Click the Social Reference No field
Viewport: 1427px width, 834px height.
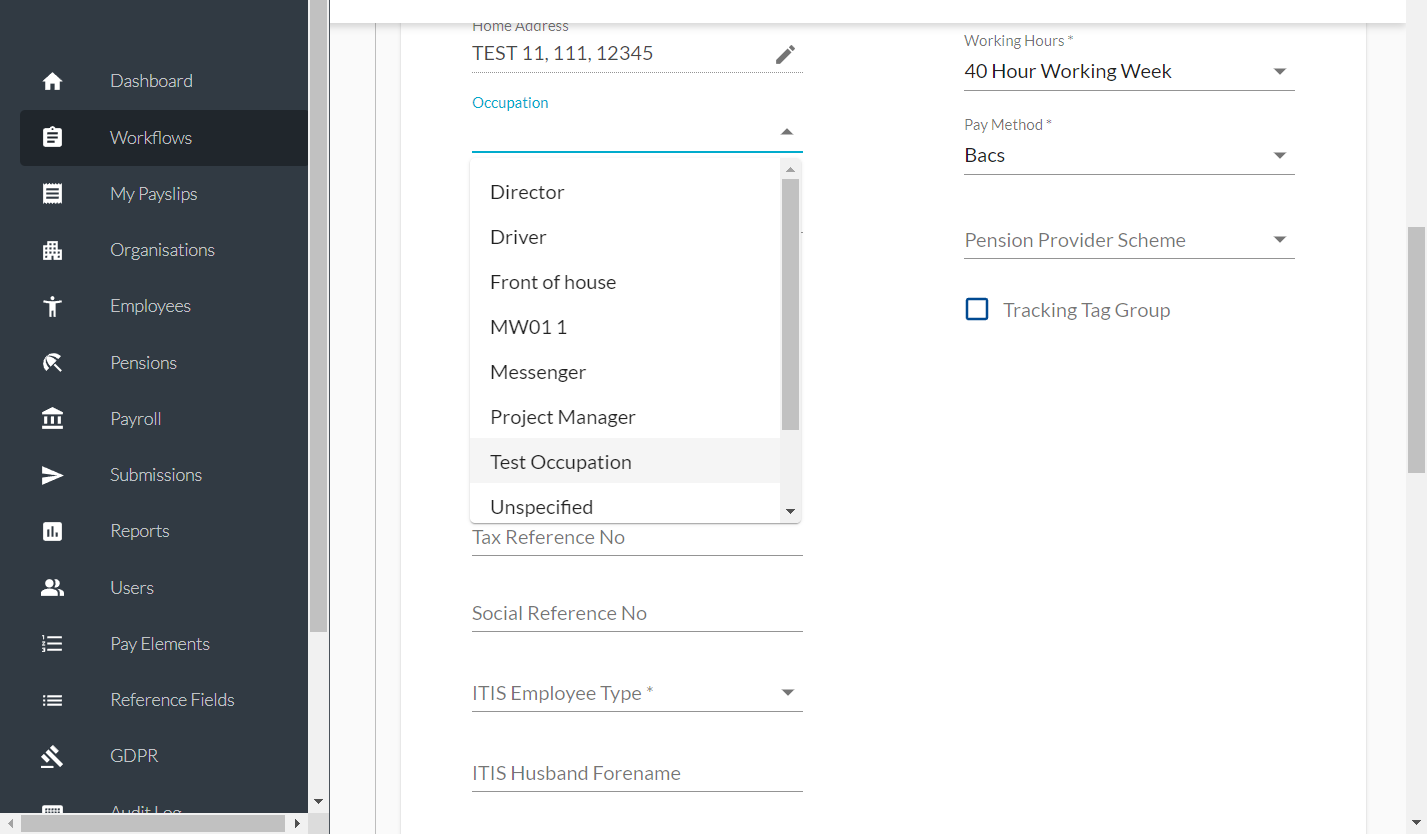tap(637, 614)
